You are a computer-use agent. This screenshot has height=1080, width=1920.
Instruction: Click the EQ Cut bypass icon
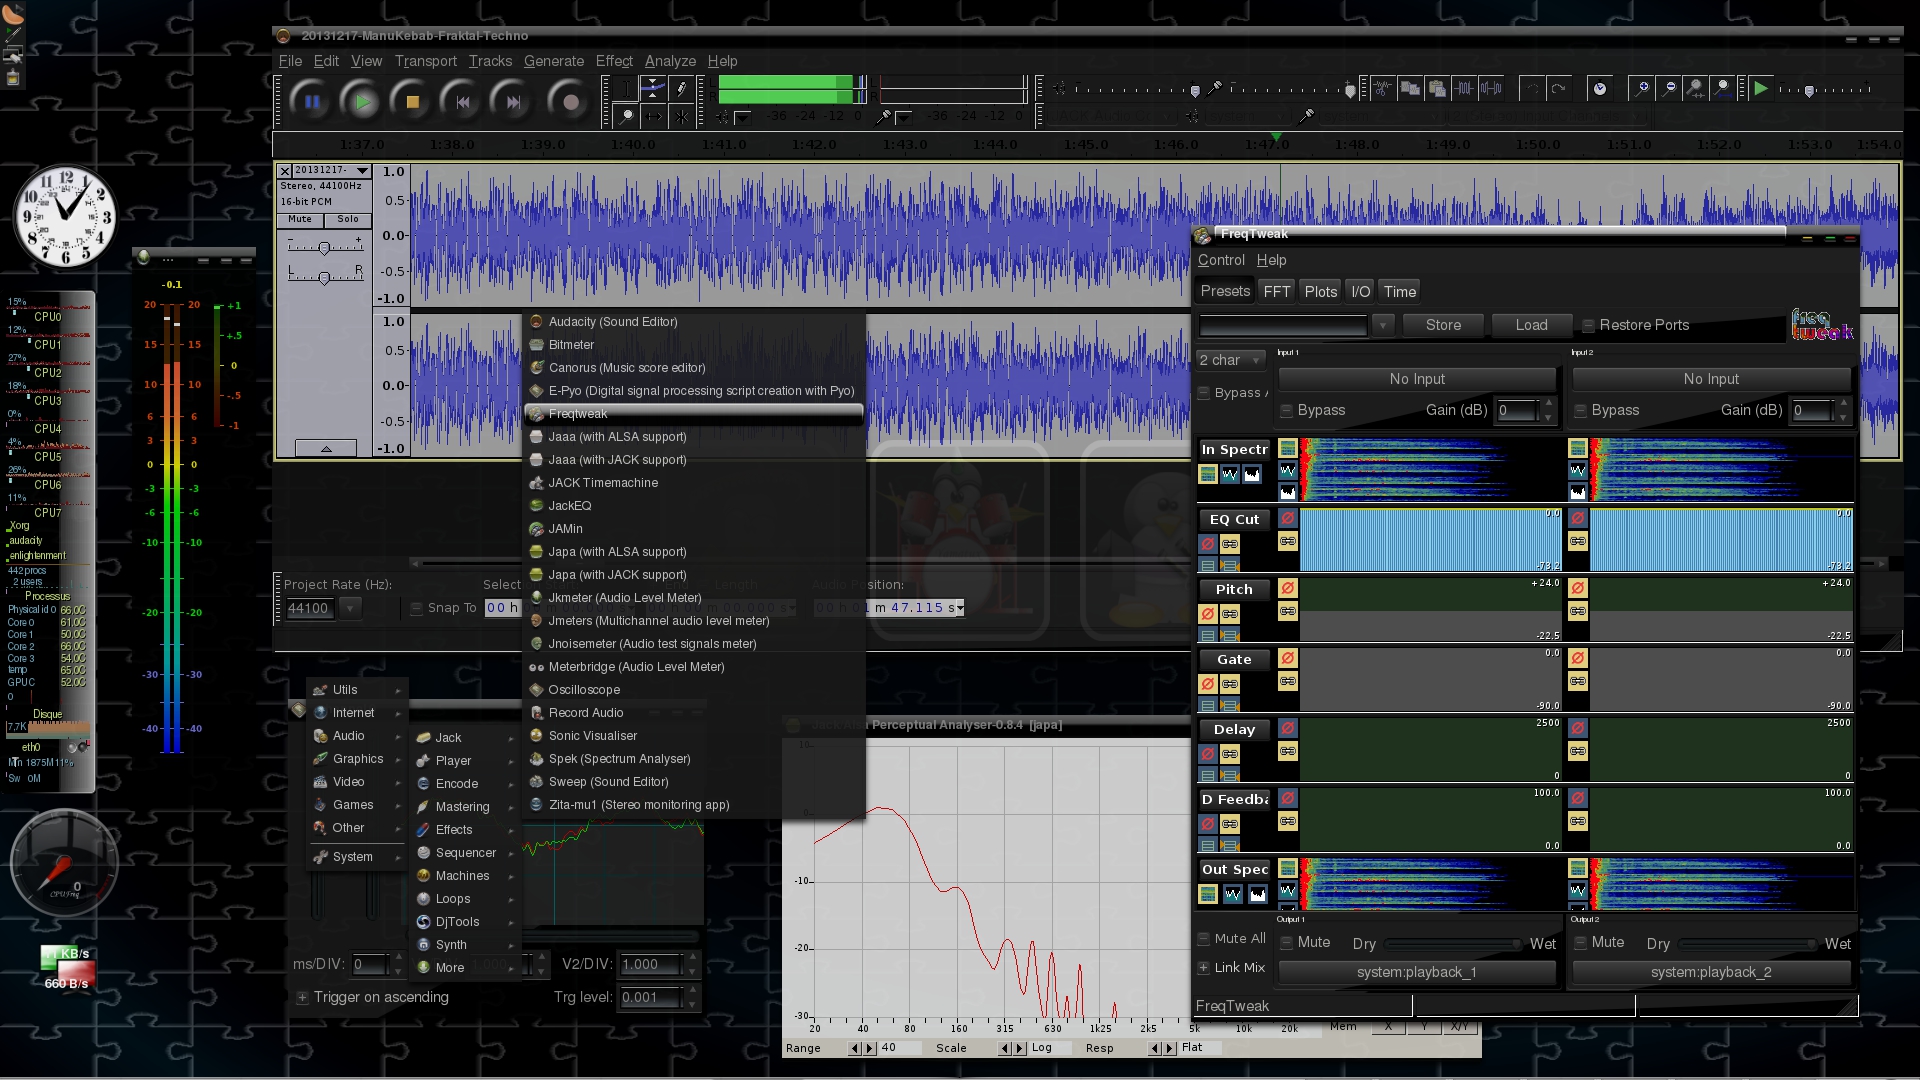[x=1207, y=544]
